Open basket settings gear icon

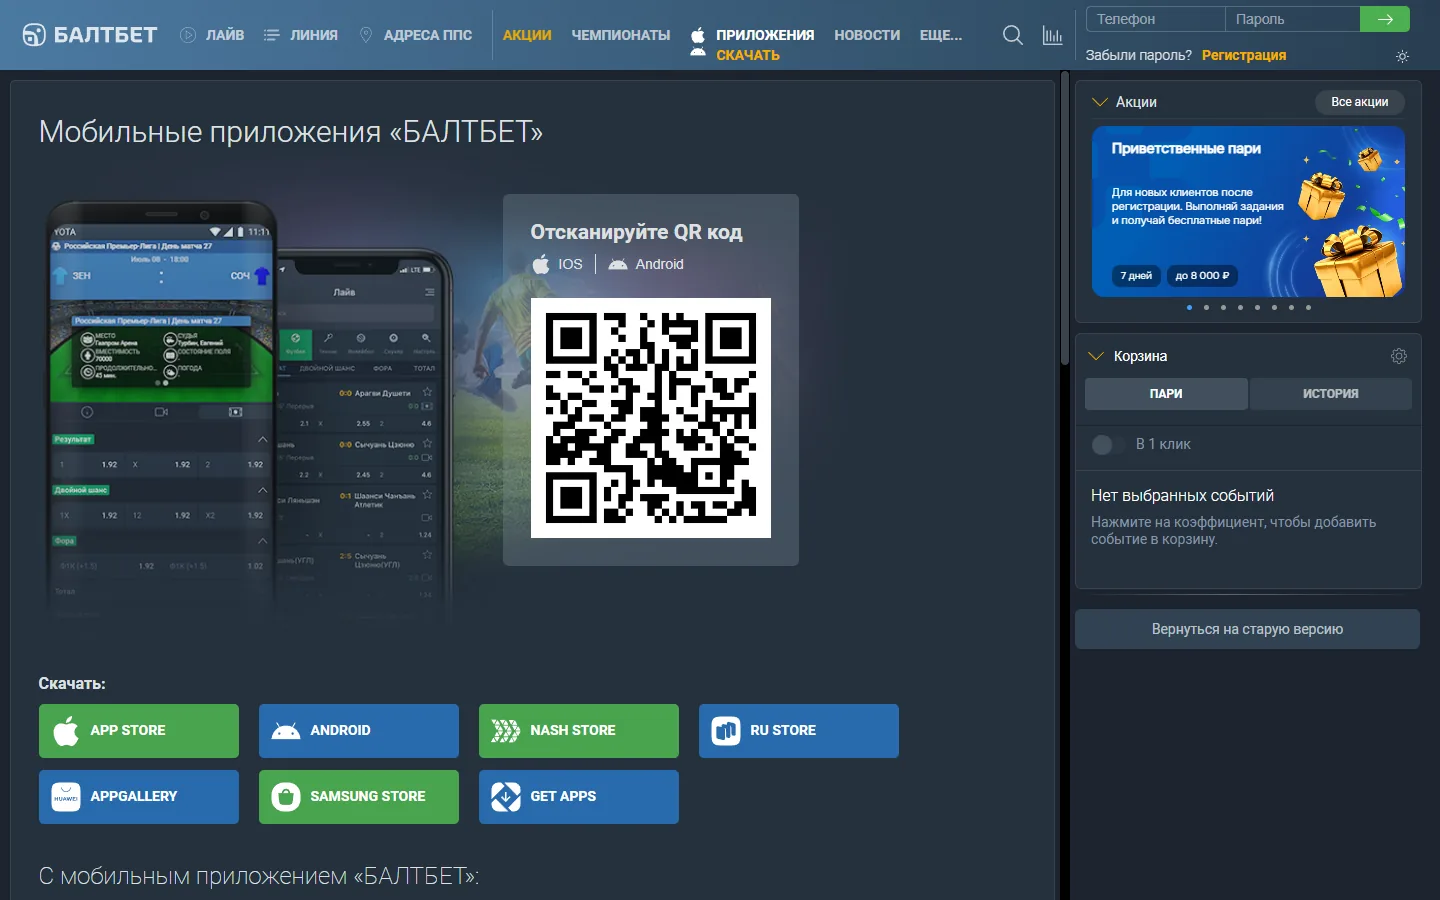tap(1399, 356)
